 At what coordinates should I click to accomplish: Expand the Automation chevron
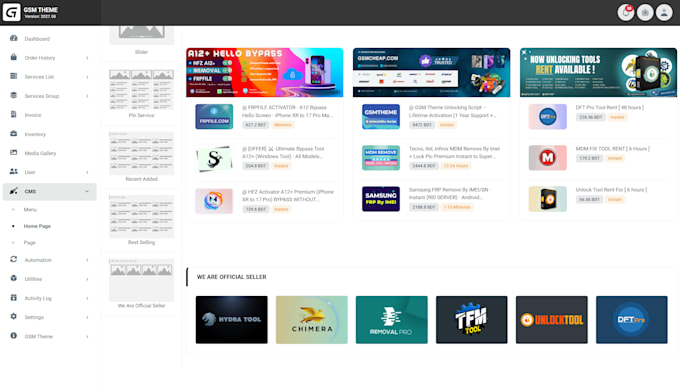coord(87,260)
